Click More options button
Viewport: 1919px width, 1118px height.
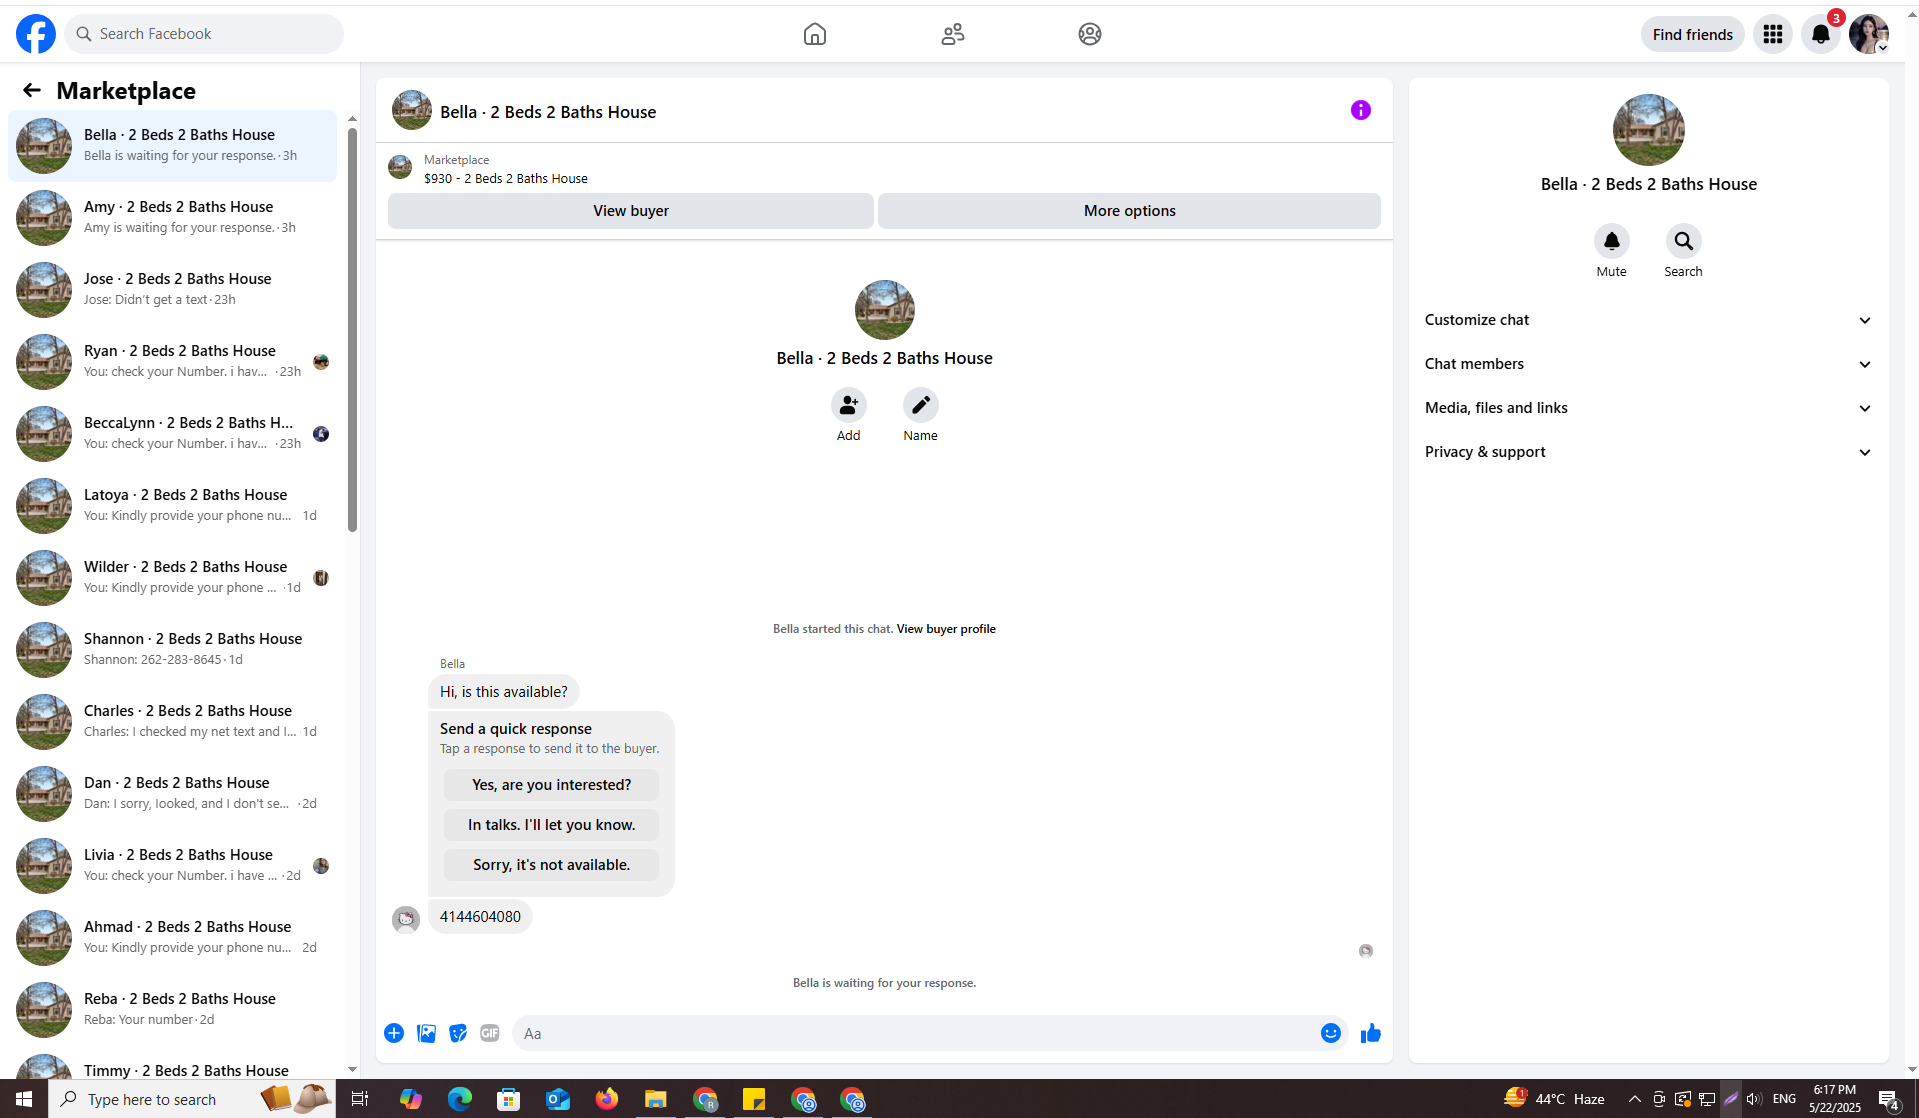click(1130, 211)
